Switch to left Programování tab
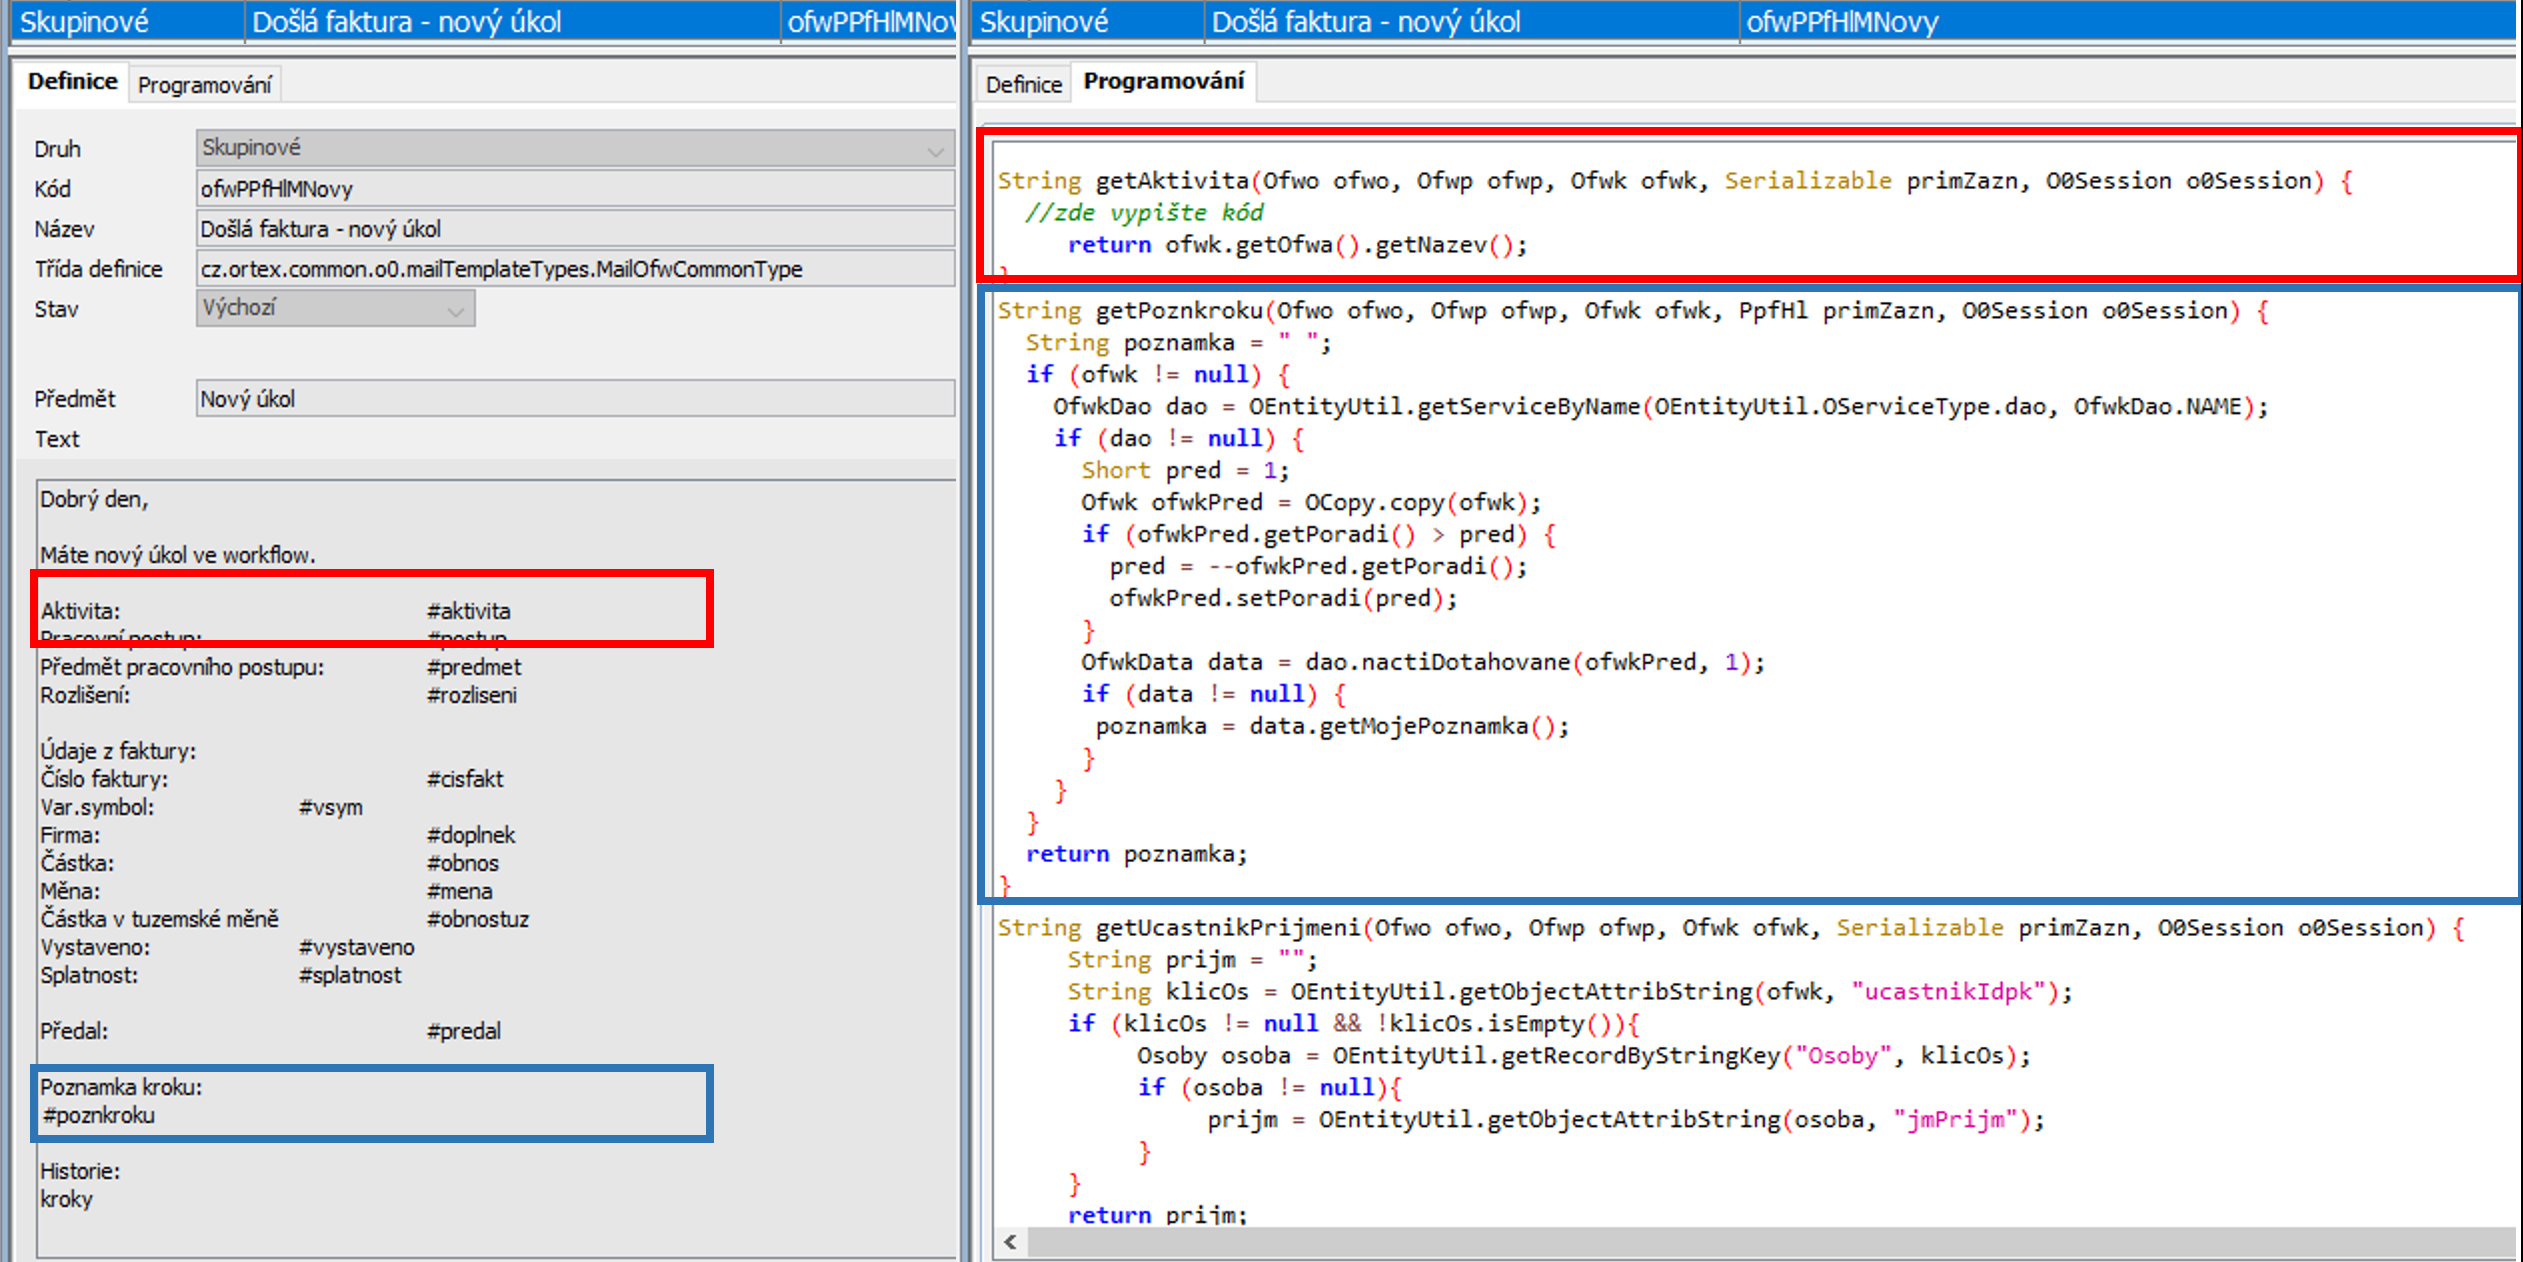 click(x=204, y=85)
